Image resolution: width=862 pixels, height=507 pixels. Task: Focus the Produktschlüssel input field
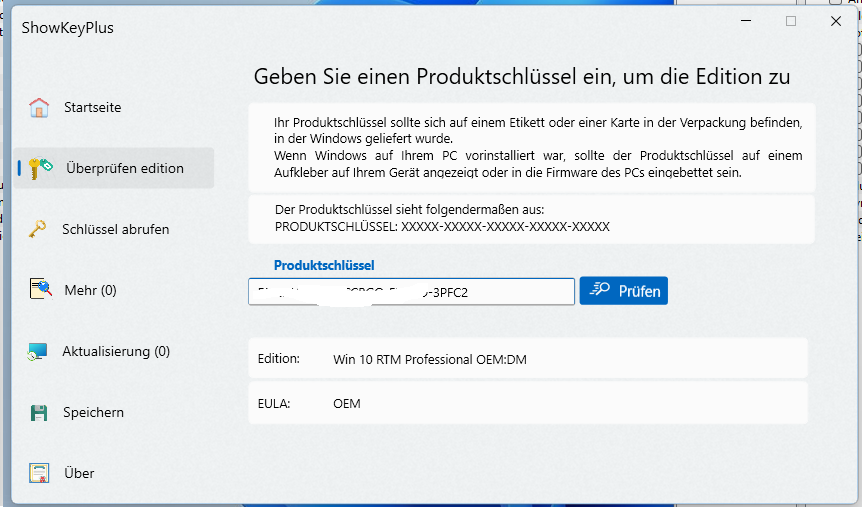411,291
